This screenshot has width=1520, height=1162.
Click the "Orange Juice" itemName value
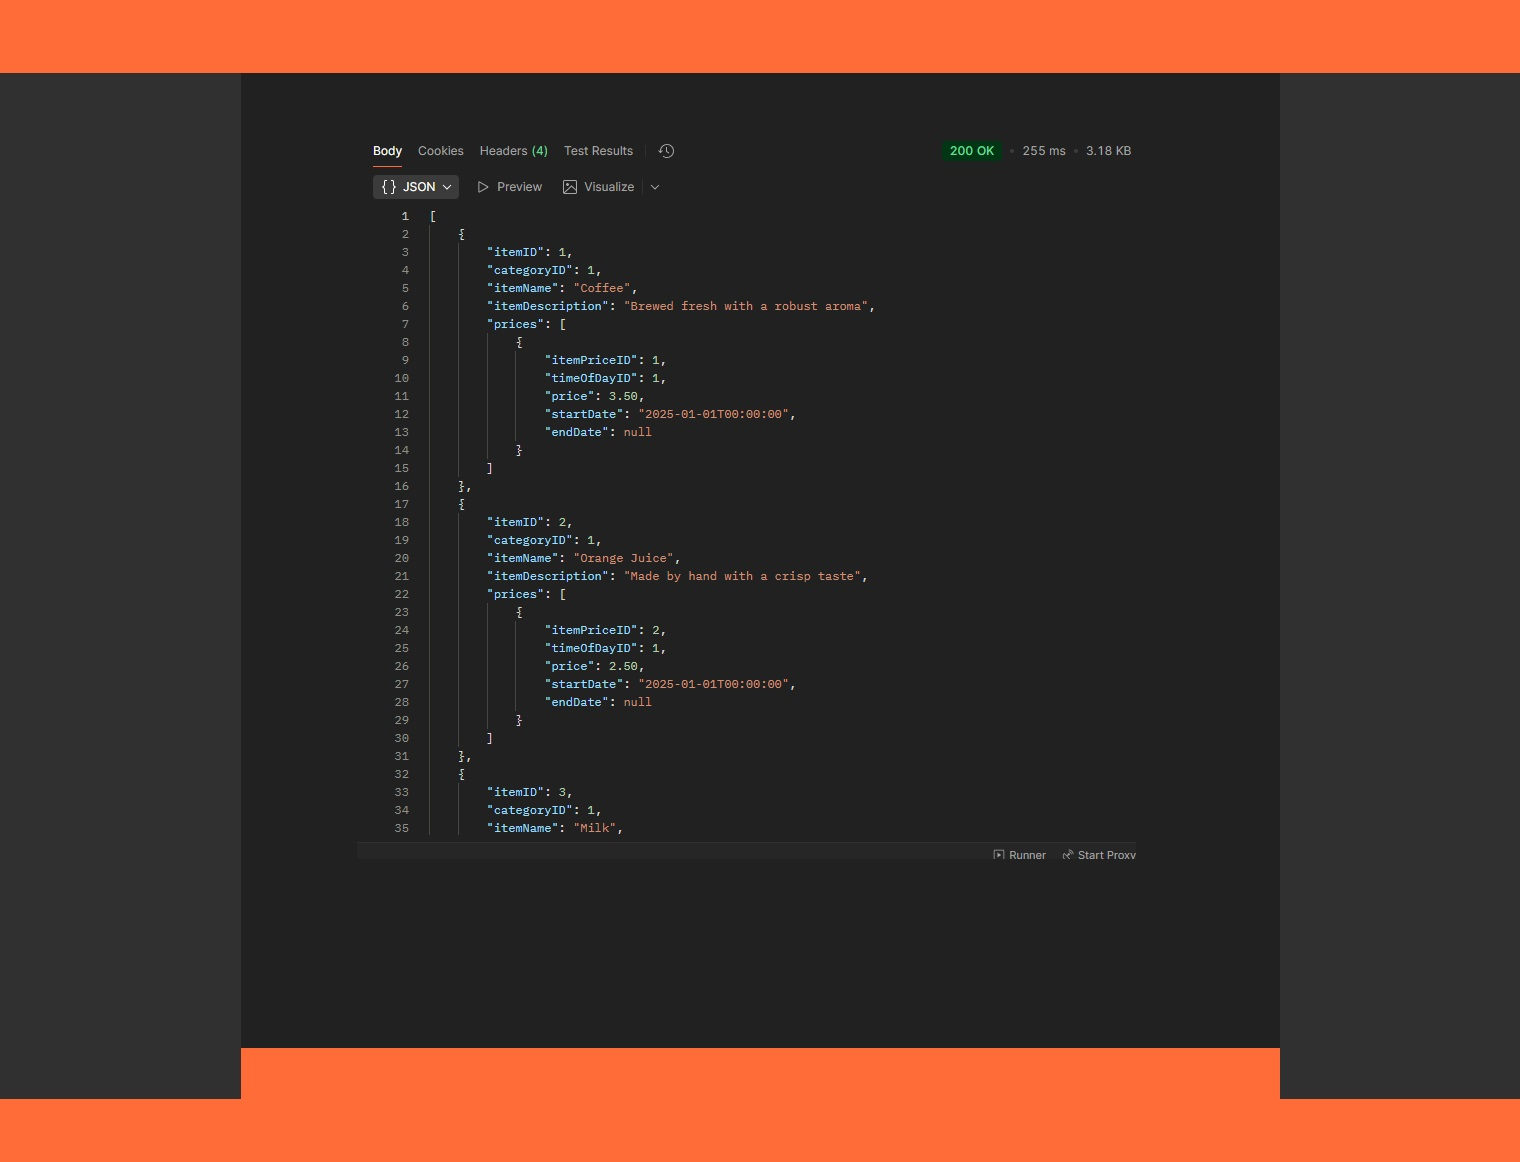coord(623,558)
